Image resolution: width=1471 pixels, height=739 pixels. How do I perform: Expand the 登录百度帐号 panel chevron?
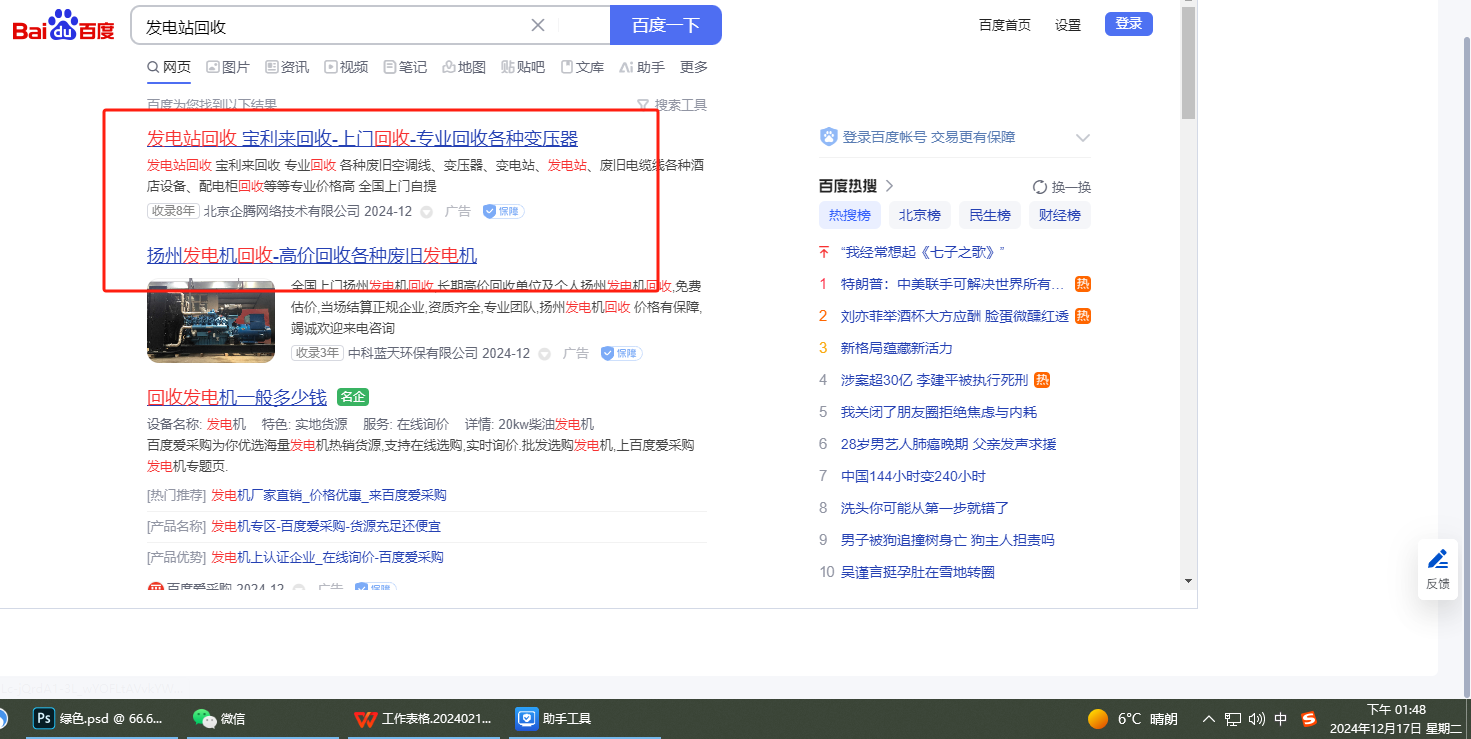1082,137
